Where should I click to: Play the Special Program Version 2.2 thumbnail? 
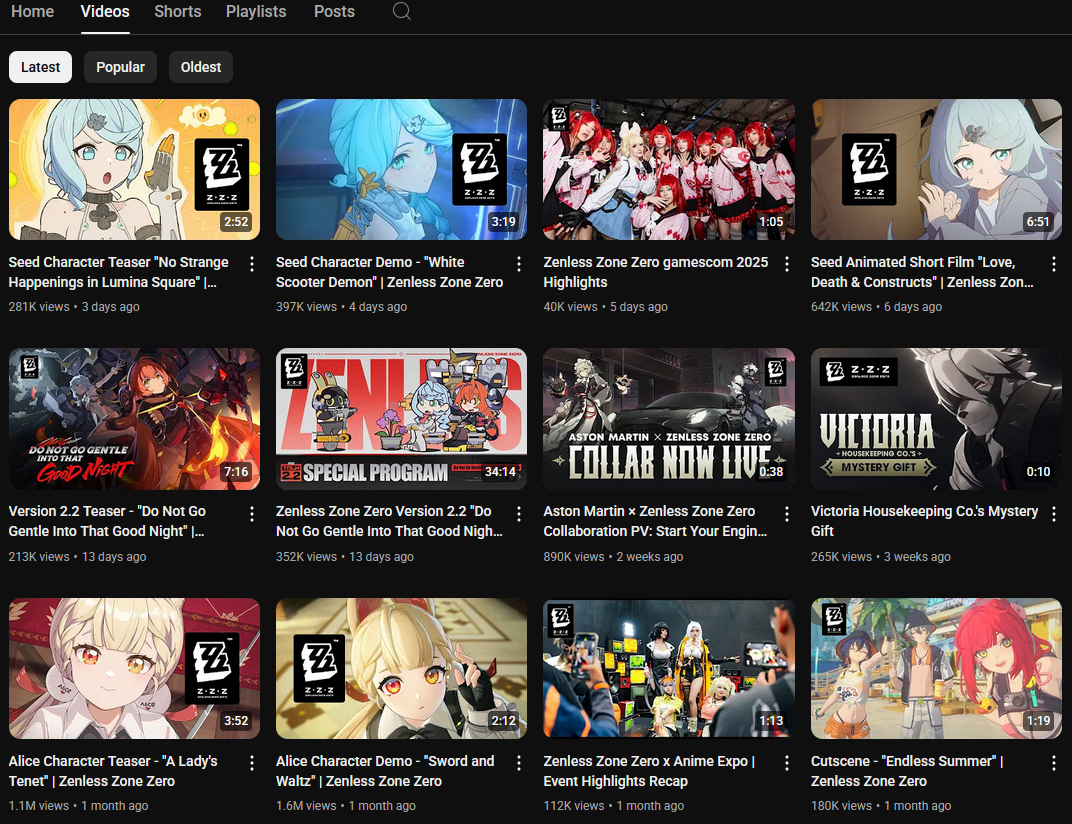point(401,418)
